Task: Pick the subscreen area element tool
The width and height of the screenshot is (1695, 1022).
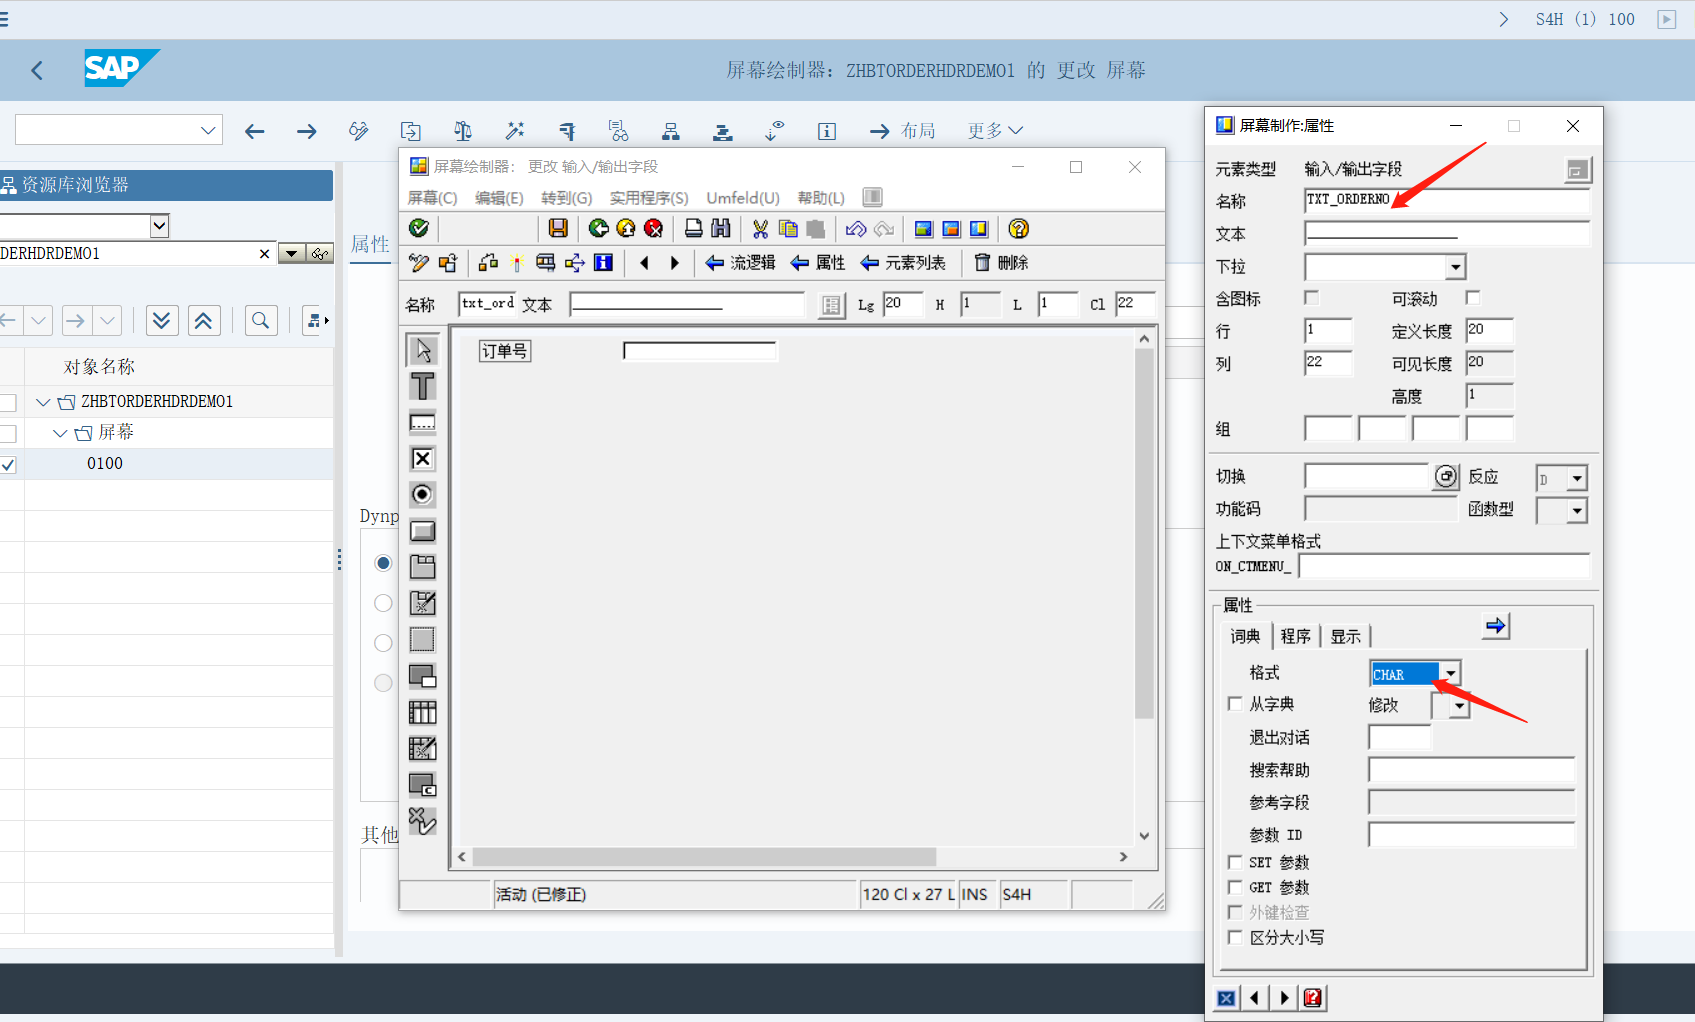Action: [423, 676]
